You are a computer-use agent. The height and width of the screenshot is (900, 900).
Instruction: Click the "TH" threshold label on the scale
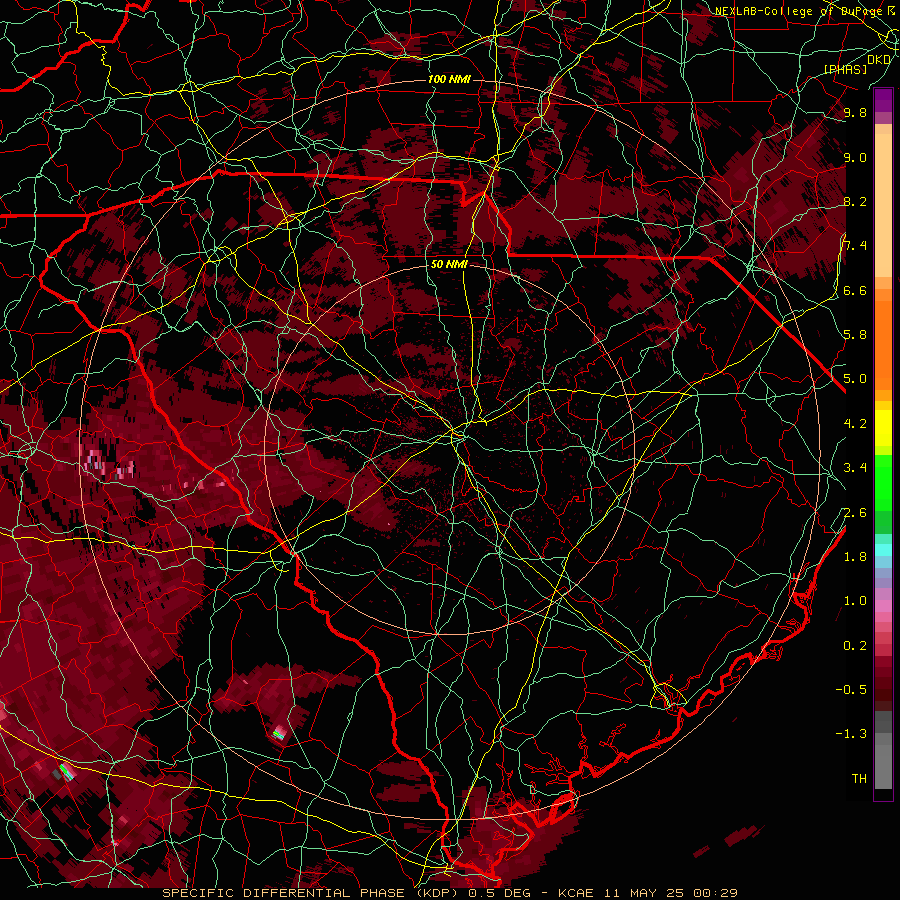pos(859,778)
